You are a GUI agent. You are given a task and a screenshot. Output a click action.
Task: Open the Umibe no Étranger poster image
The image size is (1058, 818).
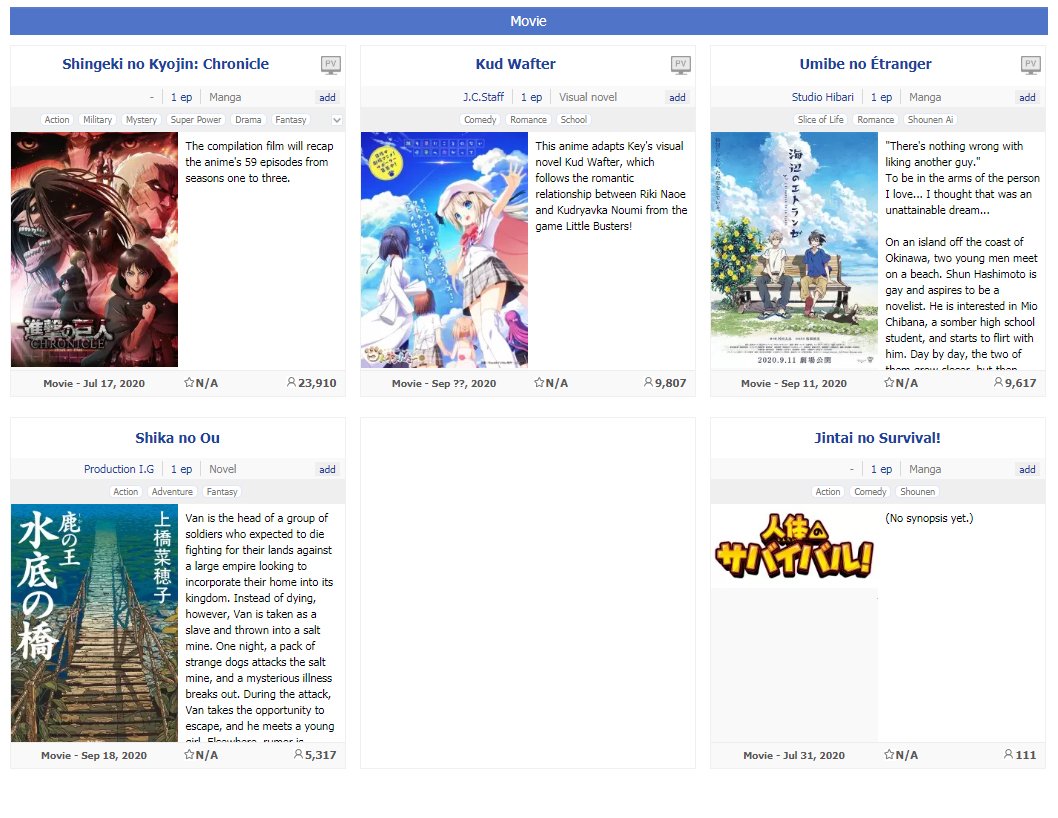[x=794, y=250]
